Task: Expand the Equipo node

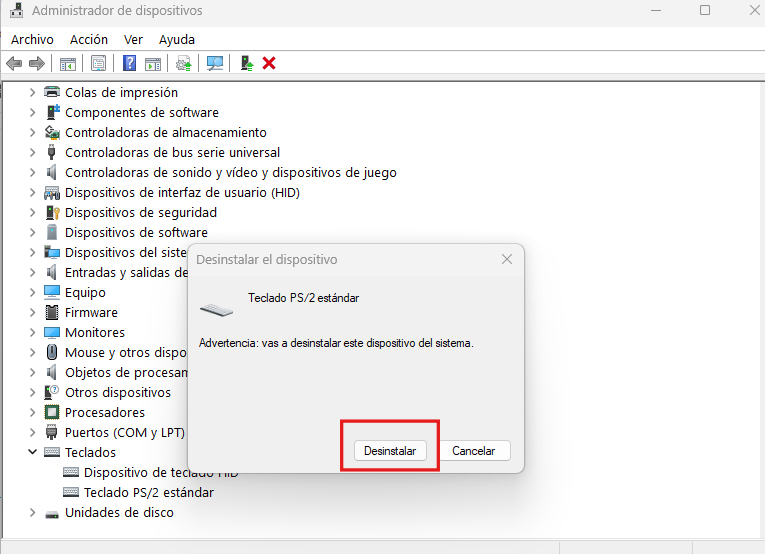Action: (x=32, y=292)
